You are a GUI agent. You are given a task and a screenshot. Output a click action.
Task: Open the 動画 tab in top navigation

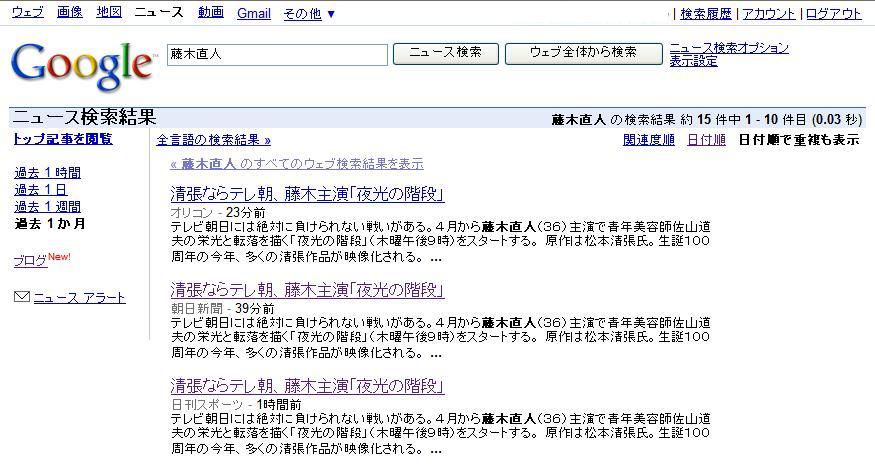point(211,12)
